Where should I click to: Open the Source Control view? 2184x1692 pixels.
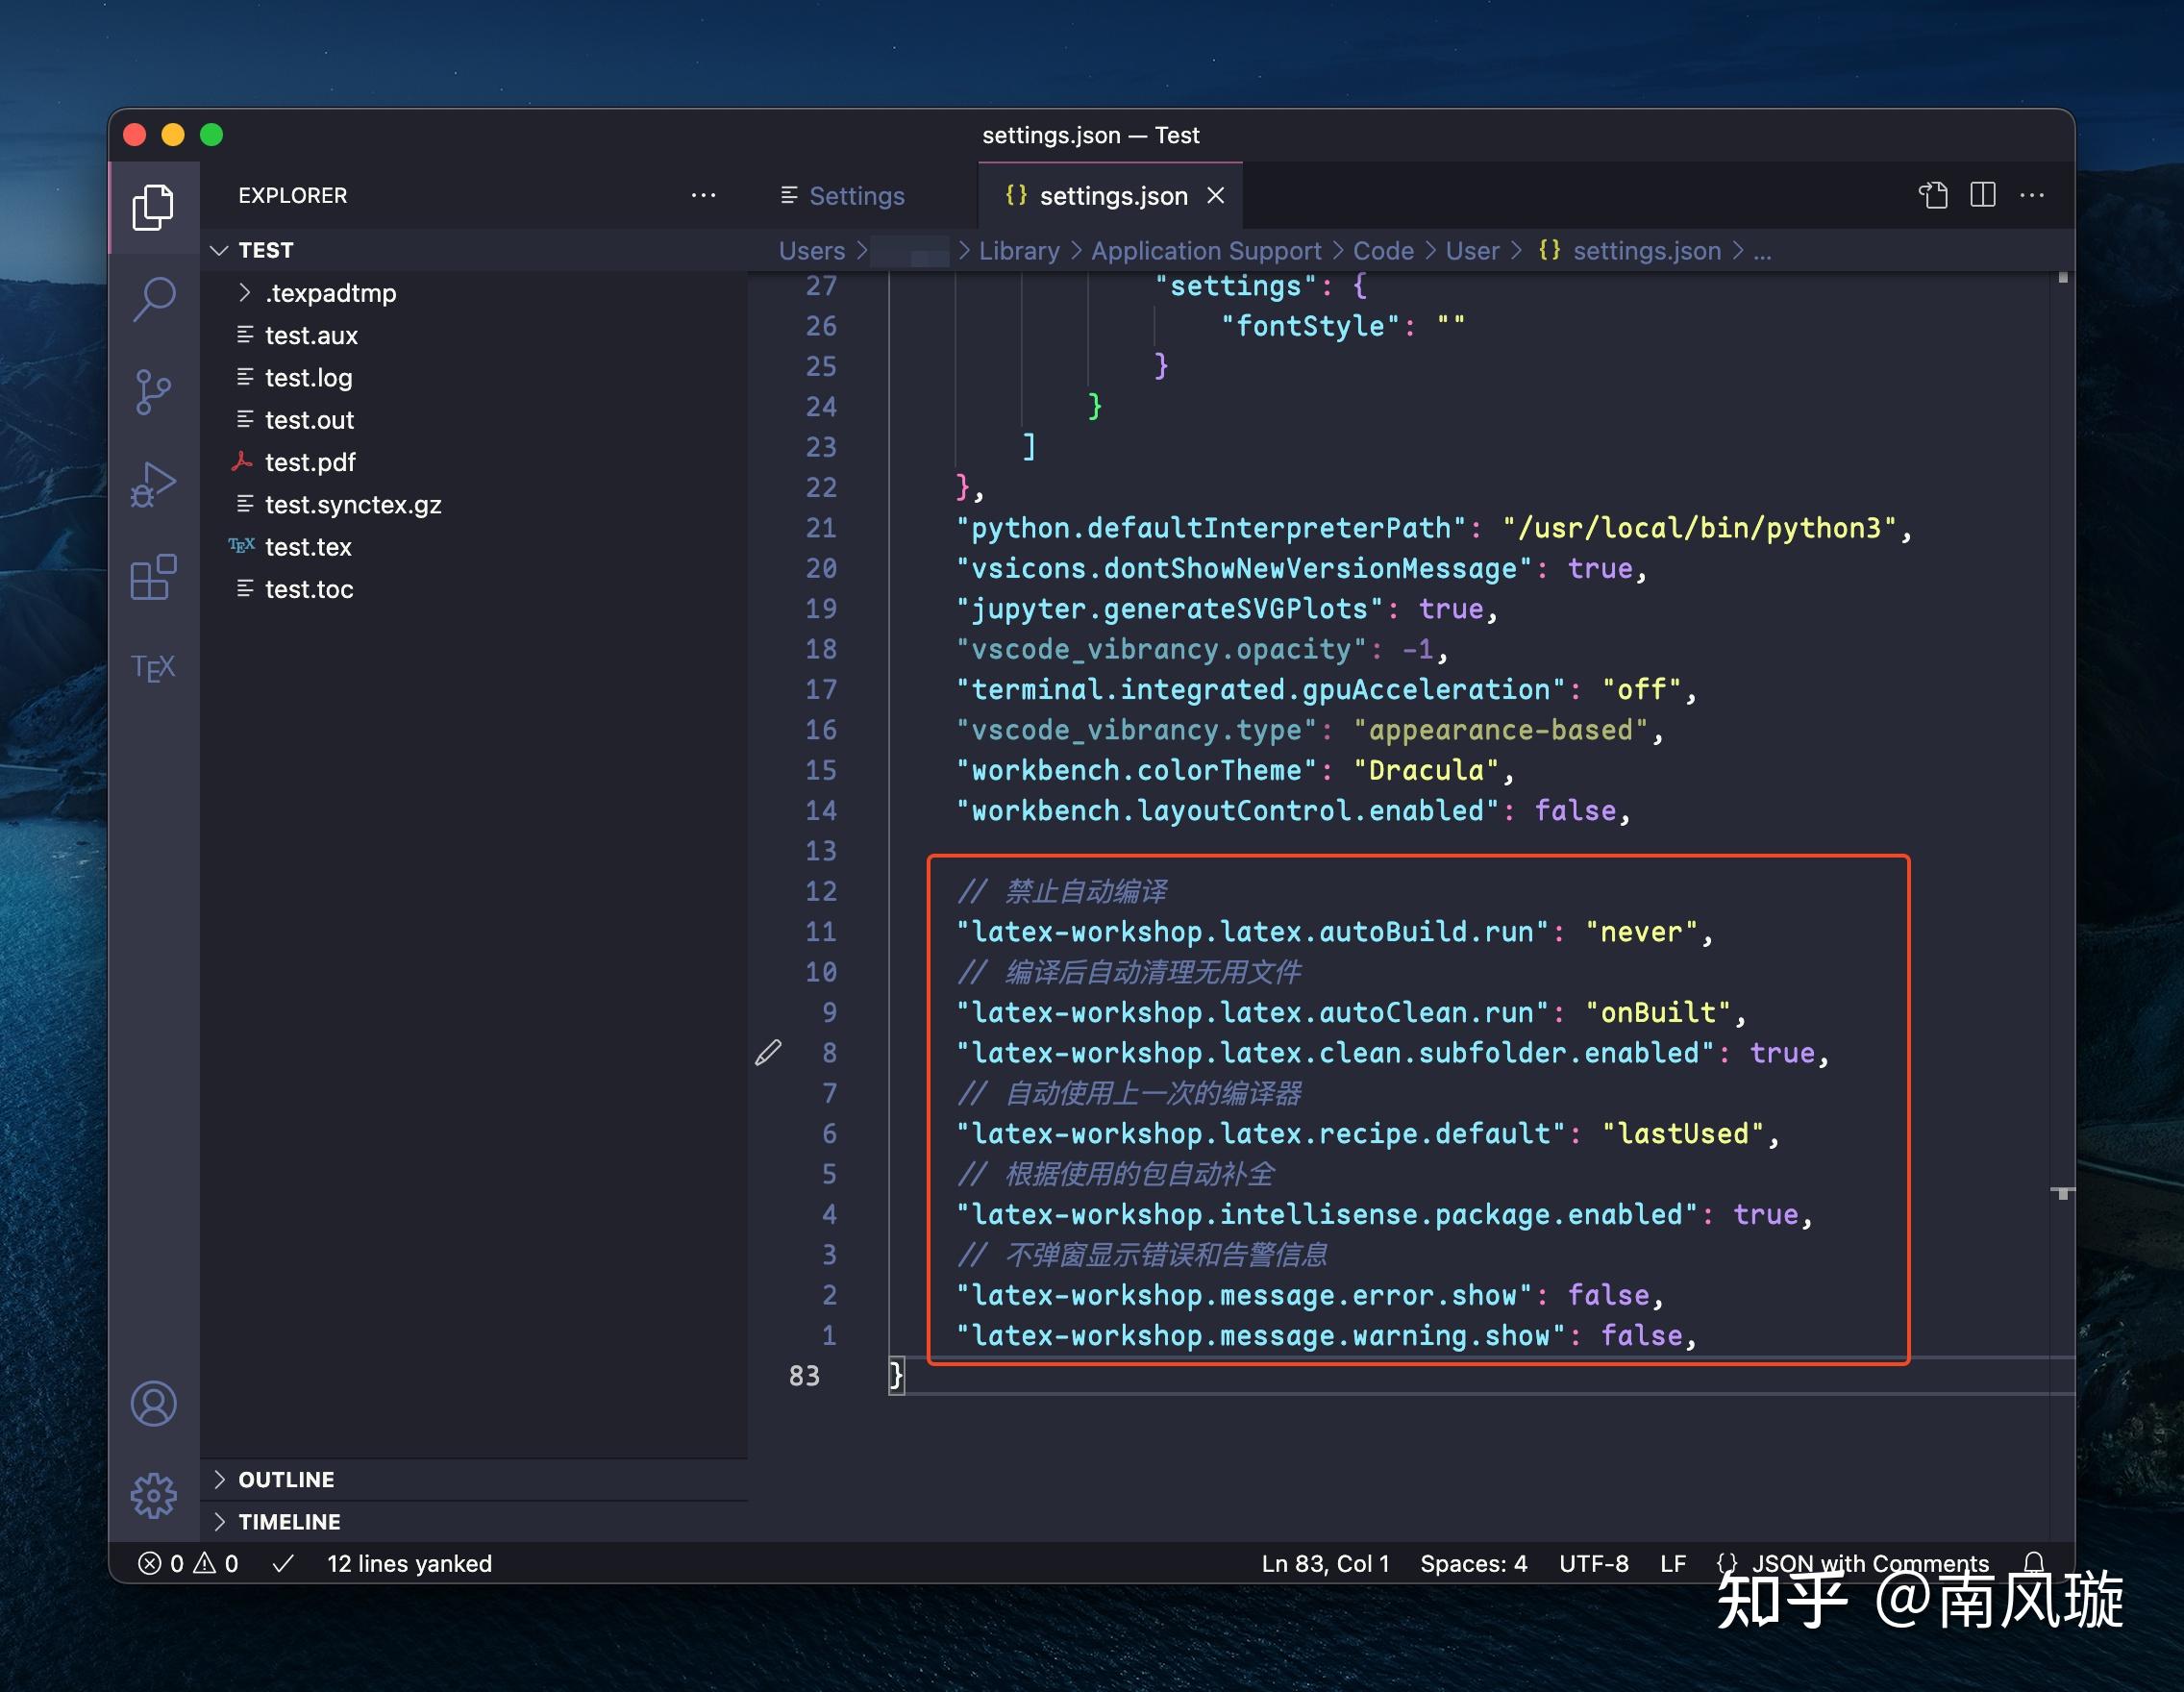(x=153, y=391)
